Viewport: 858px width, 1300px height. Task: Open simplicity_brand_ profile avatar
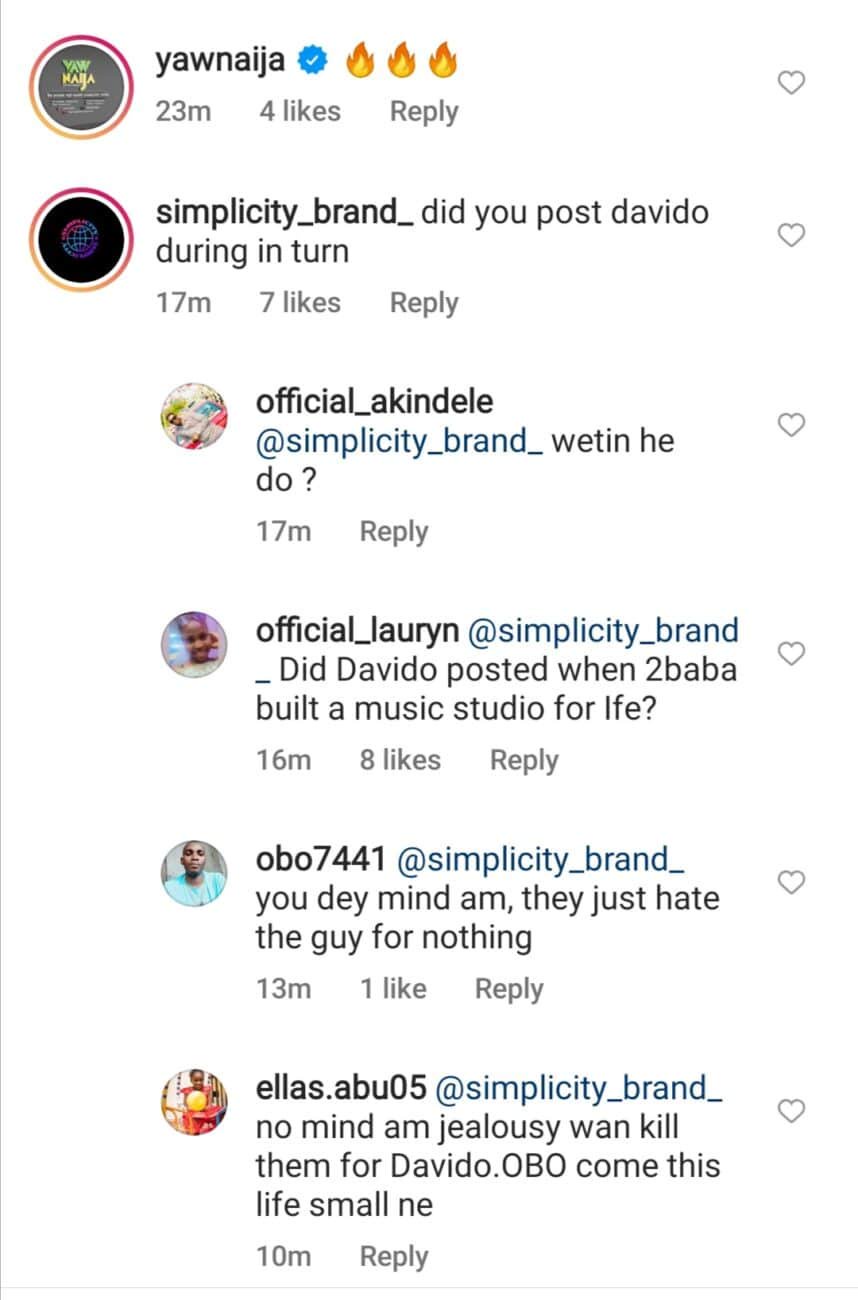(80, 240)
